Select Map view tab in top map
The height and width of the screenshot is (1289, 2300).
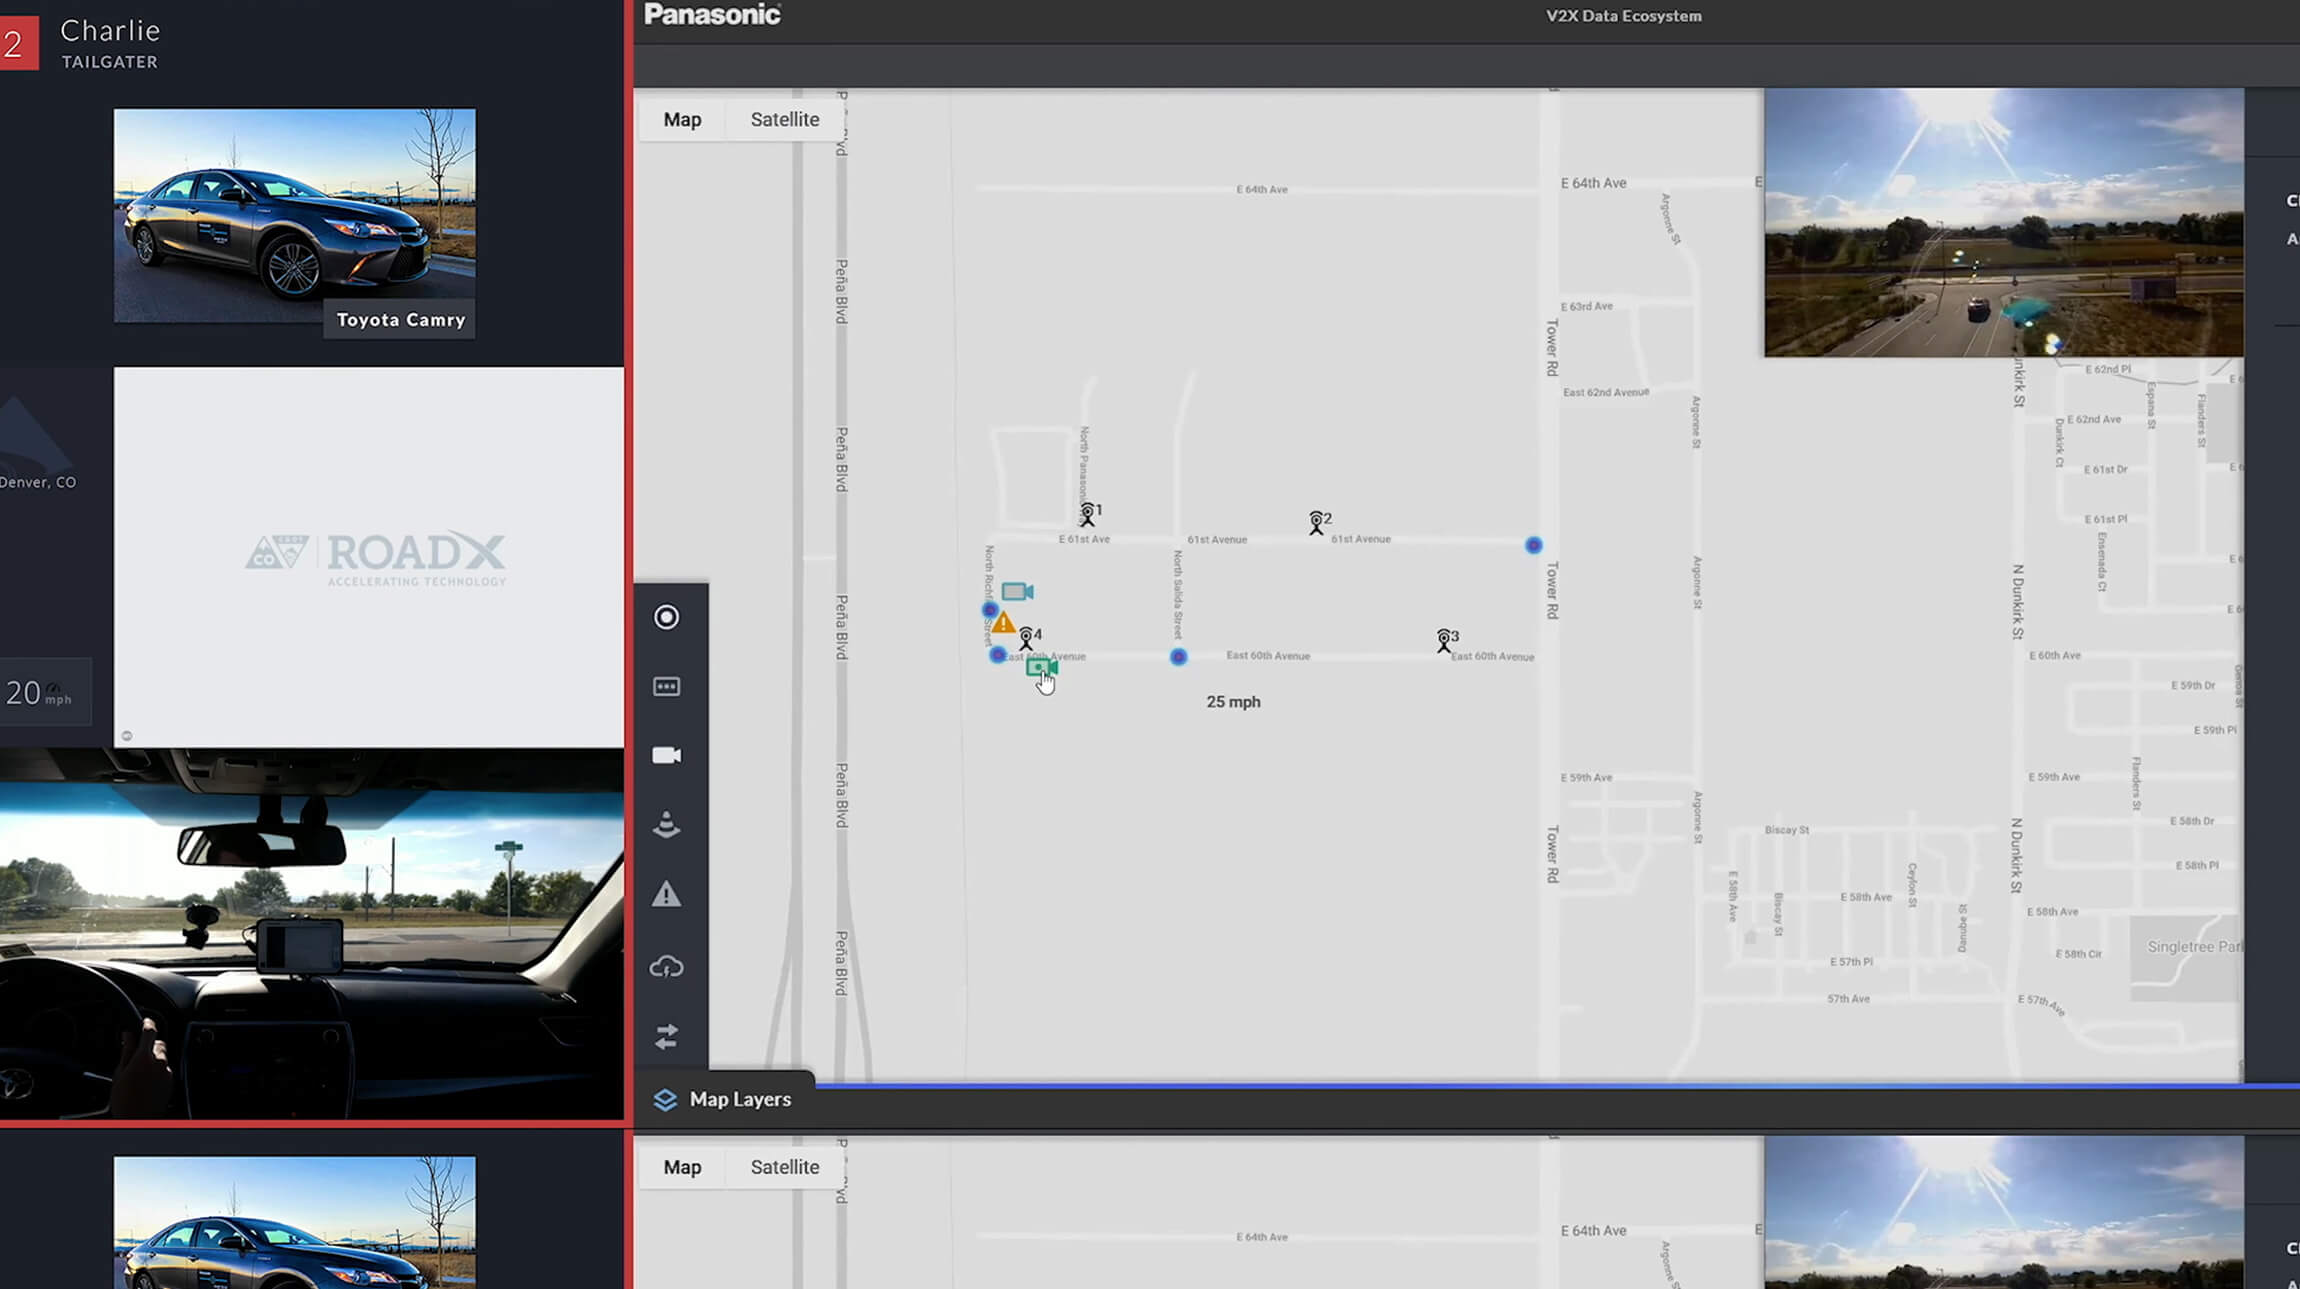[x=682, y=119]
